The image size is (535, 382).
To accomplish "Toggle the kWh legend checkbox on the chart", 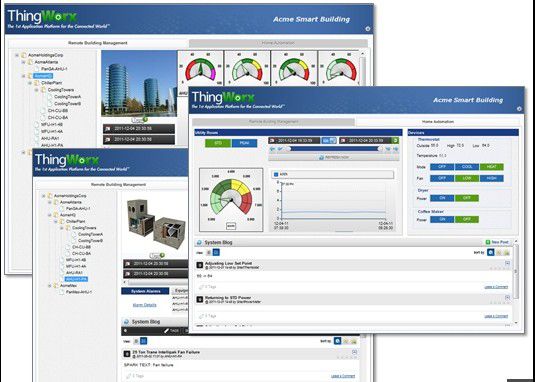I will click(276, 174).
